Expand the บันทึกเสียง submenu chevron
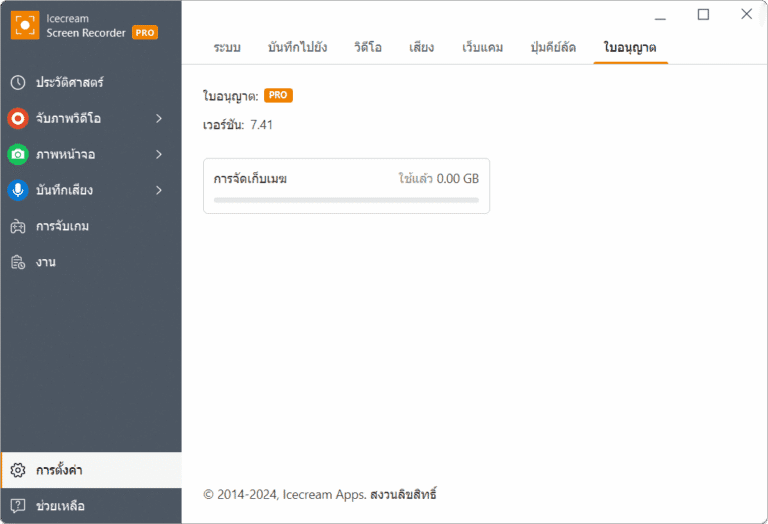Viewport: 768px width, 524px height. pyautogui.click(x=159, y=190)
